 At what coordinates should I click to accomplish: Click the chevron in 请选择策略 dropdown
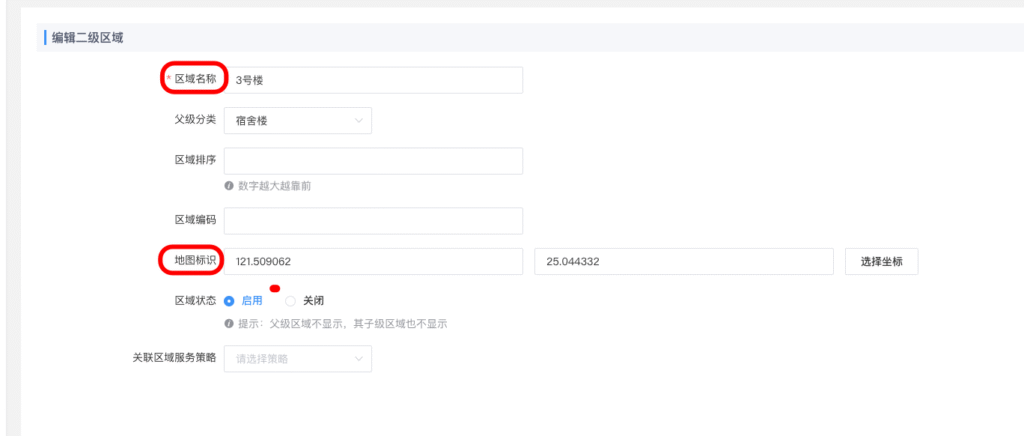click(x=358, y=359)
